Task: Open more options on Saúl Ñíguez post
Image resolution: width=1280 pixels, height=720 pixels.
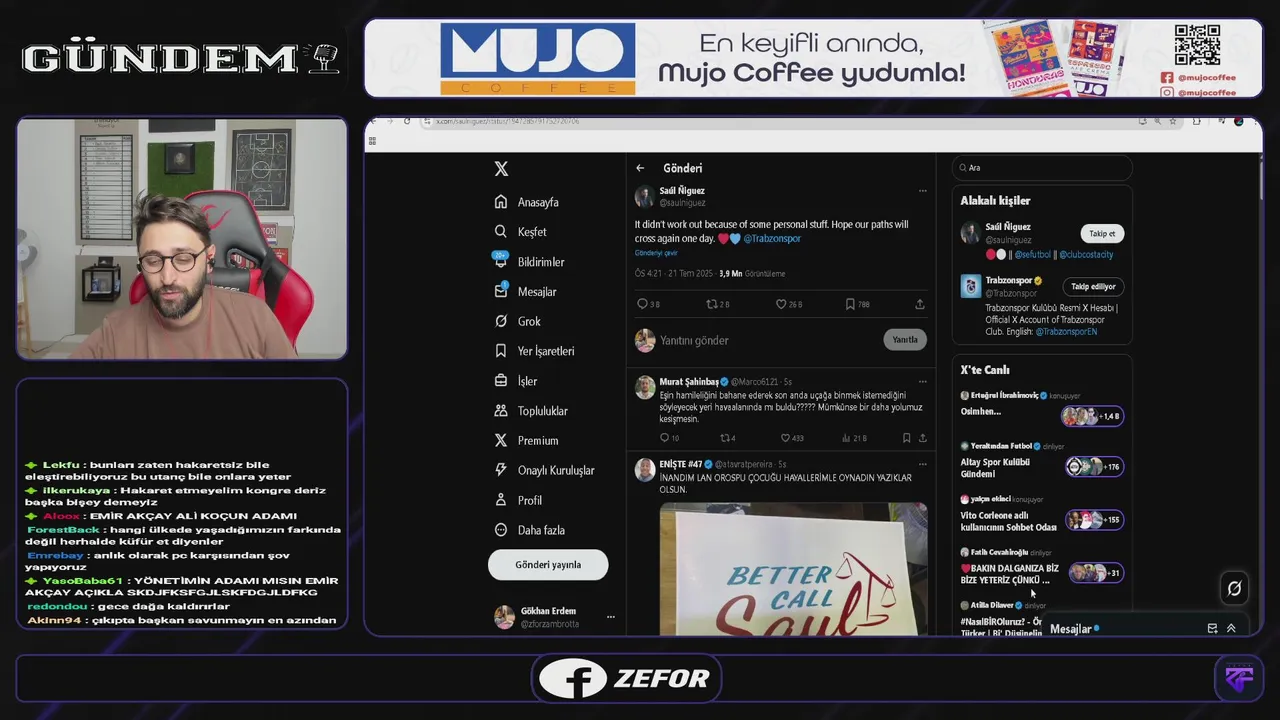Action: coord(922,190)
